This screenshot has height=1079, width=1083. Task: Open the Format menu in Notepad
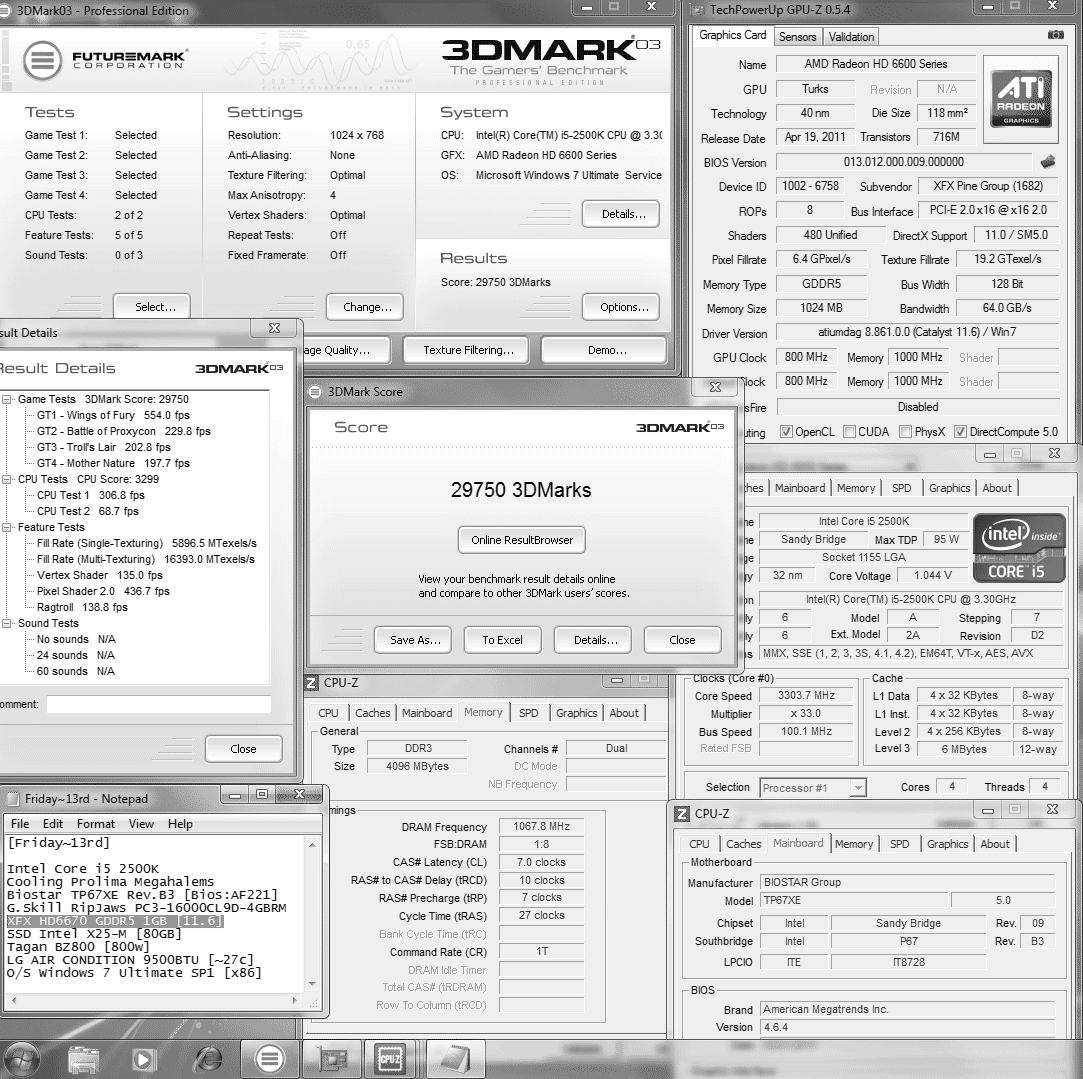point(95,823)
